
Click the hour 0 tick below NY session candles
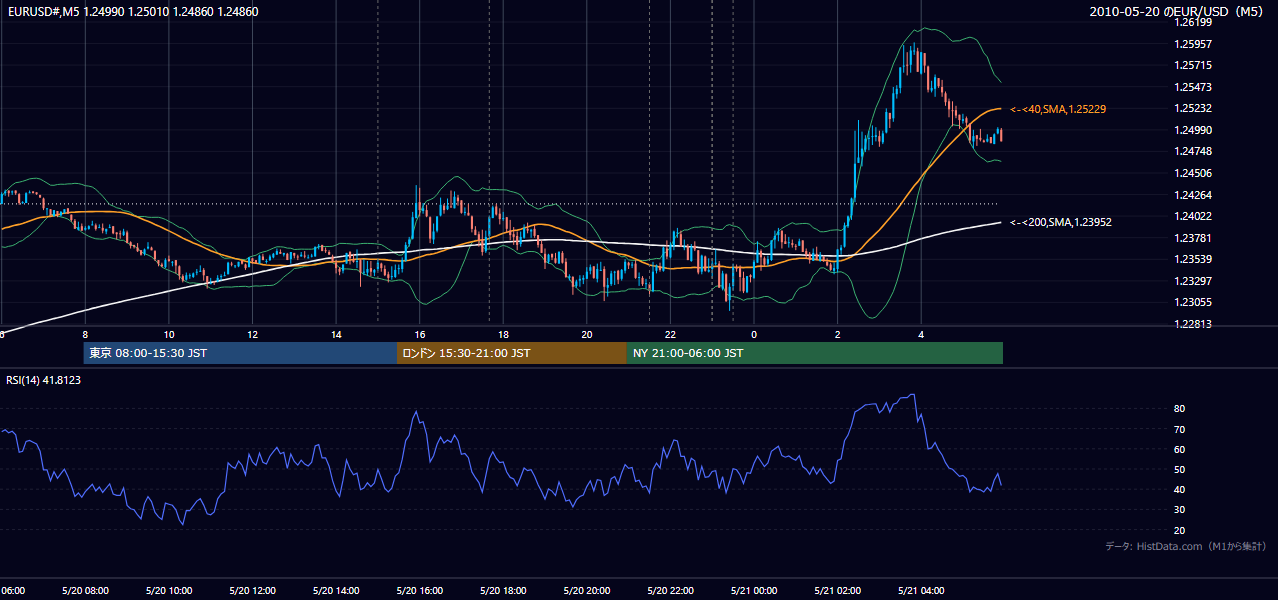pos(754,334)
